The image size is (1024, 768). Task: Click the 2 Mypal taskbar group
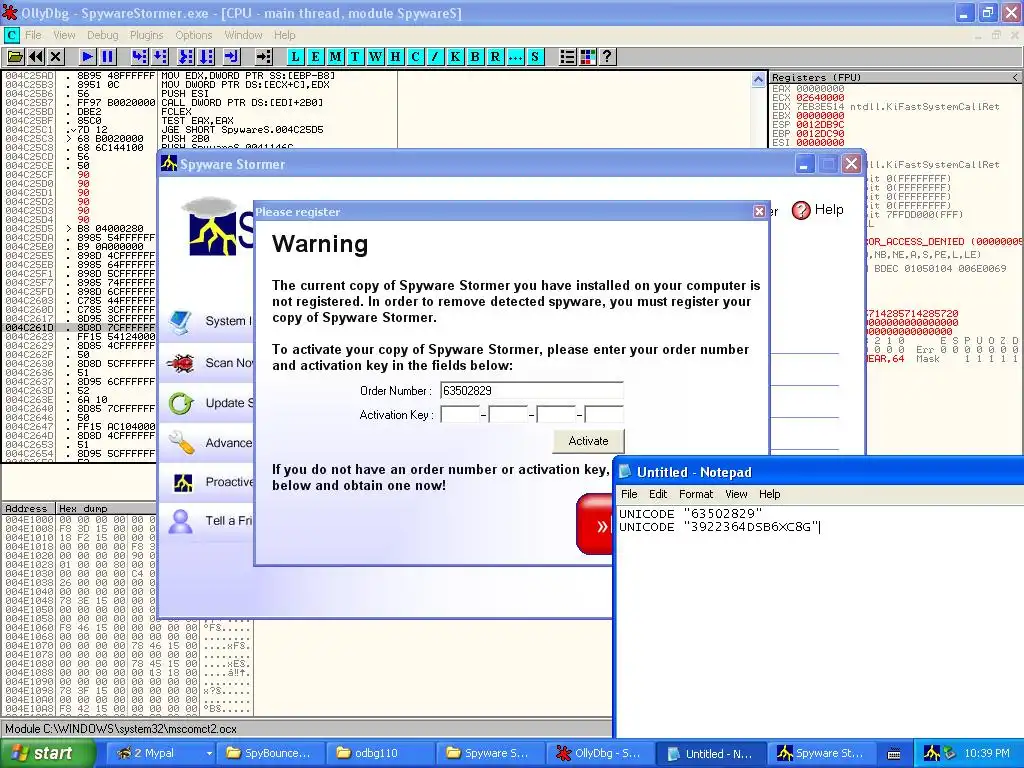click(161, 753)
